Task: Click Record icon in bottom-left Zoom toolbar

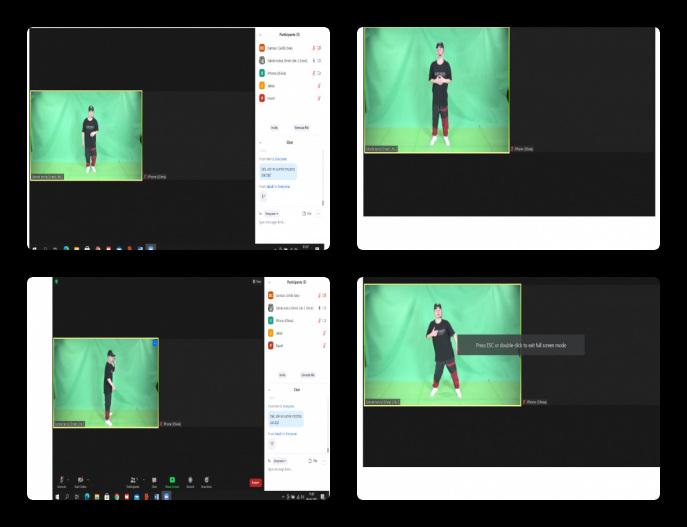Action: coord(190,481)
